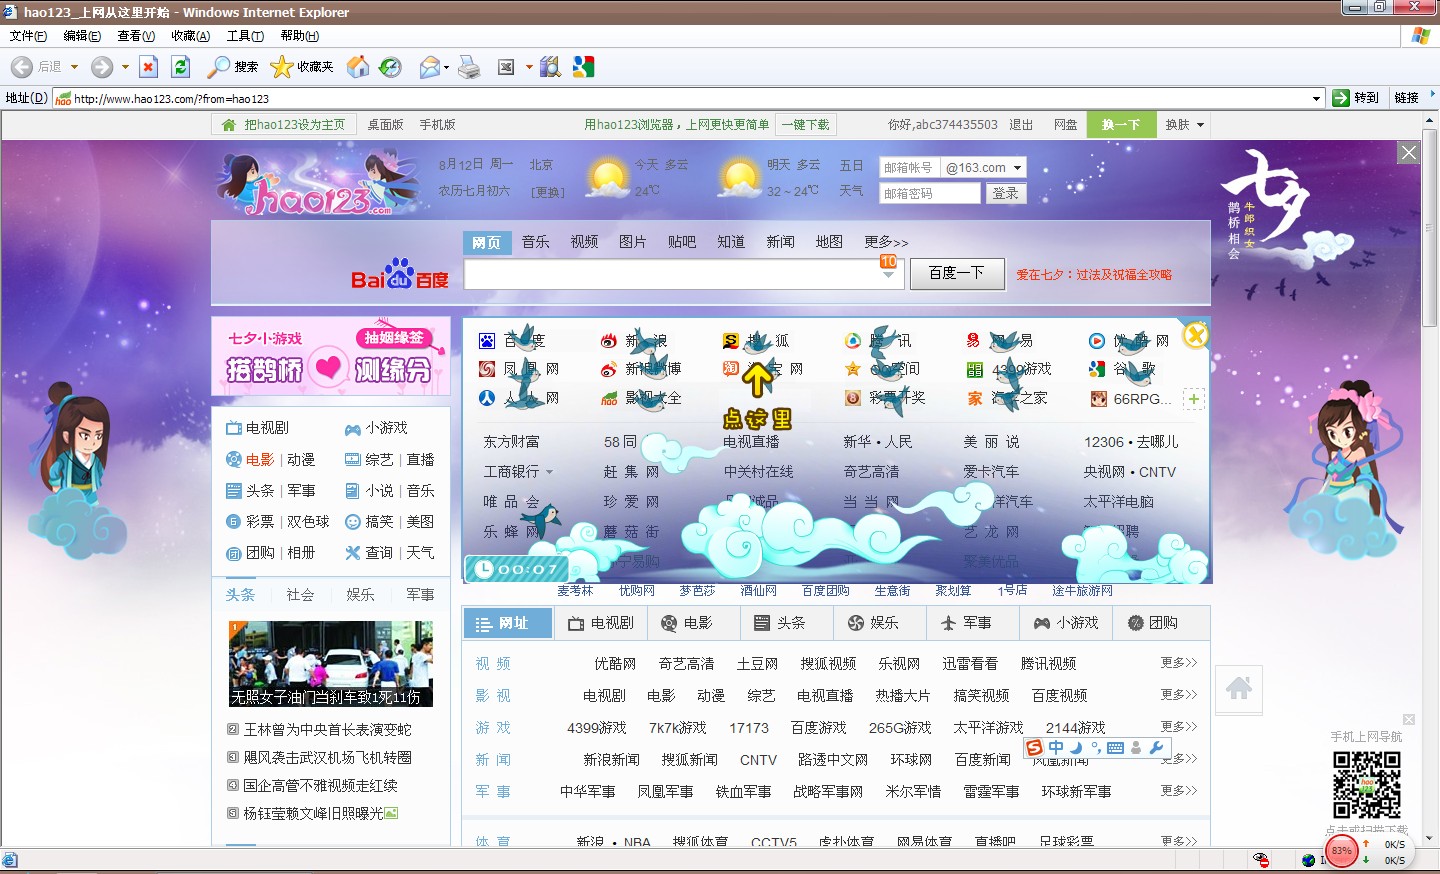This screenshot has width=1440, height=874.
Task: Toggle the moon half/full-width switch on the Sogou bar
Action: coord(1076,748)
